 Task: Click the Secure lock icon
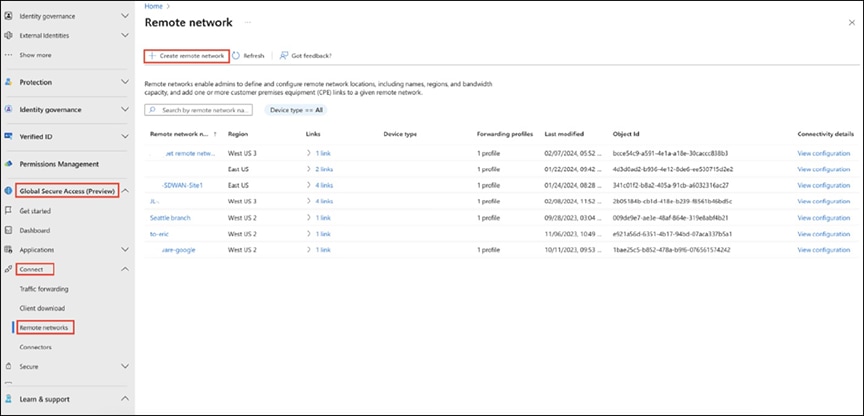[8, 366]
